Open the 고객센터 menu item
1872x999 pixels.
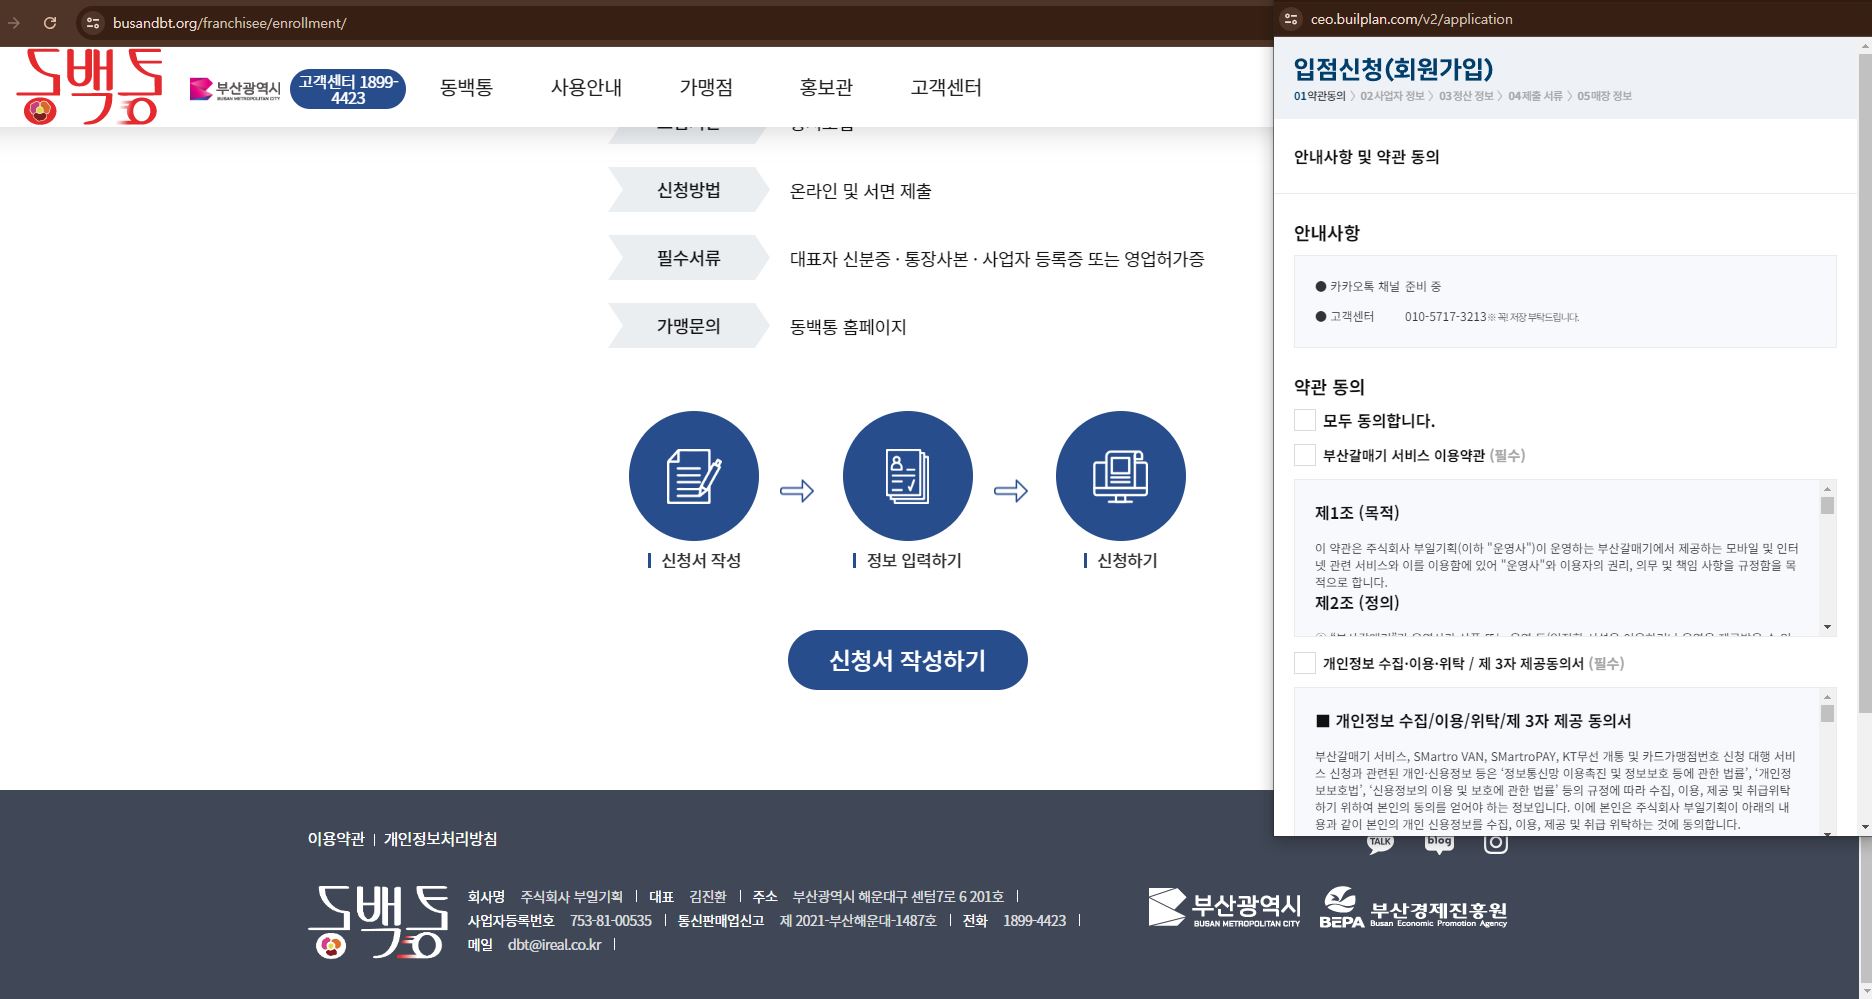coord(946,87)
